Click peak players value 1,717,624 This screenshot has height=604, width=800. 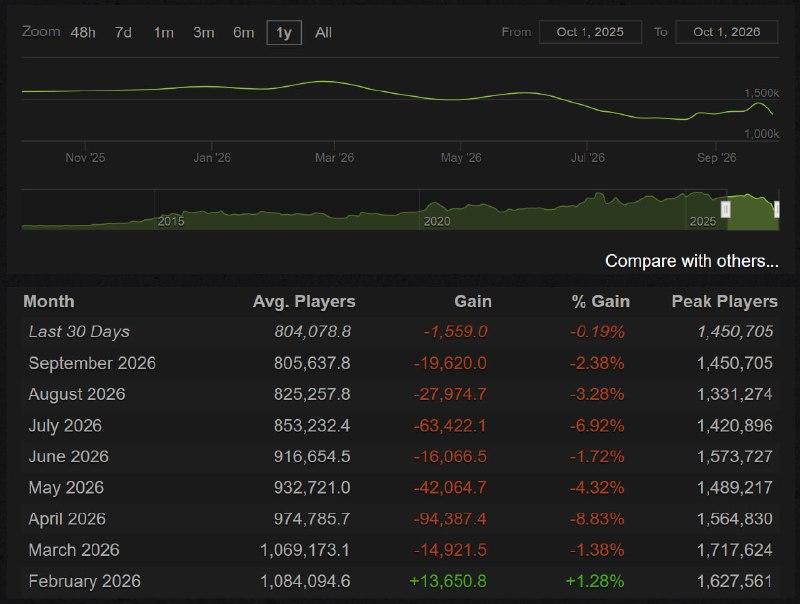(x=735, y=550)
